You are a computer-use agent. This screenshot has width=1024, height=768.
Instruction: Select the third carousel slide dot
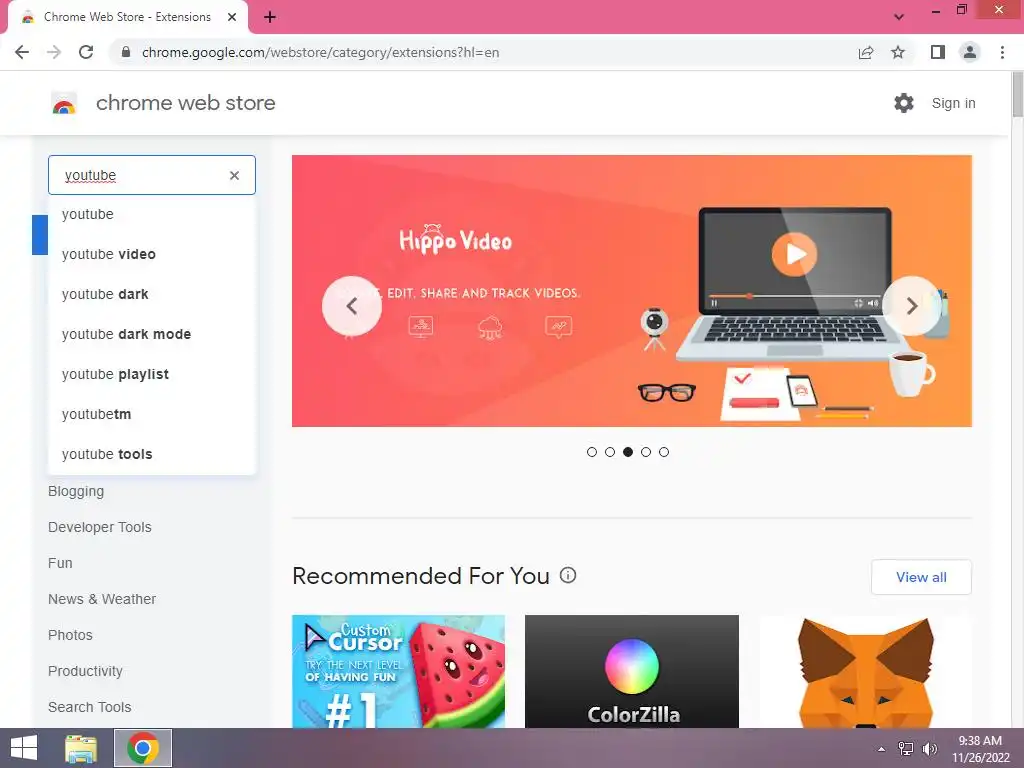point(628,452)
